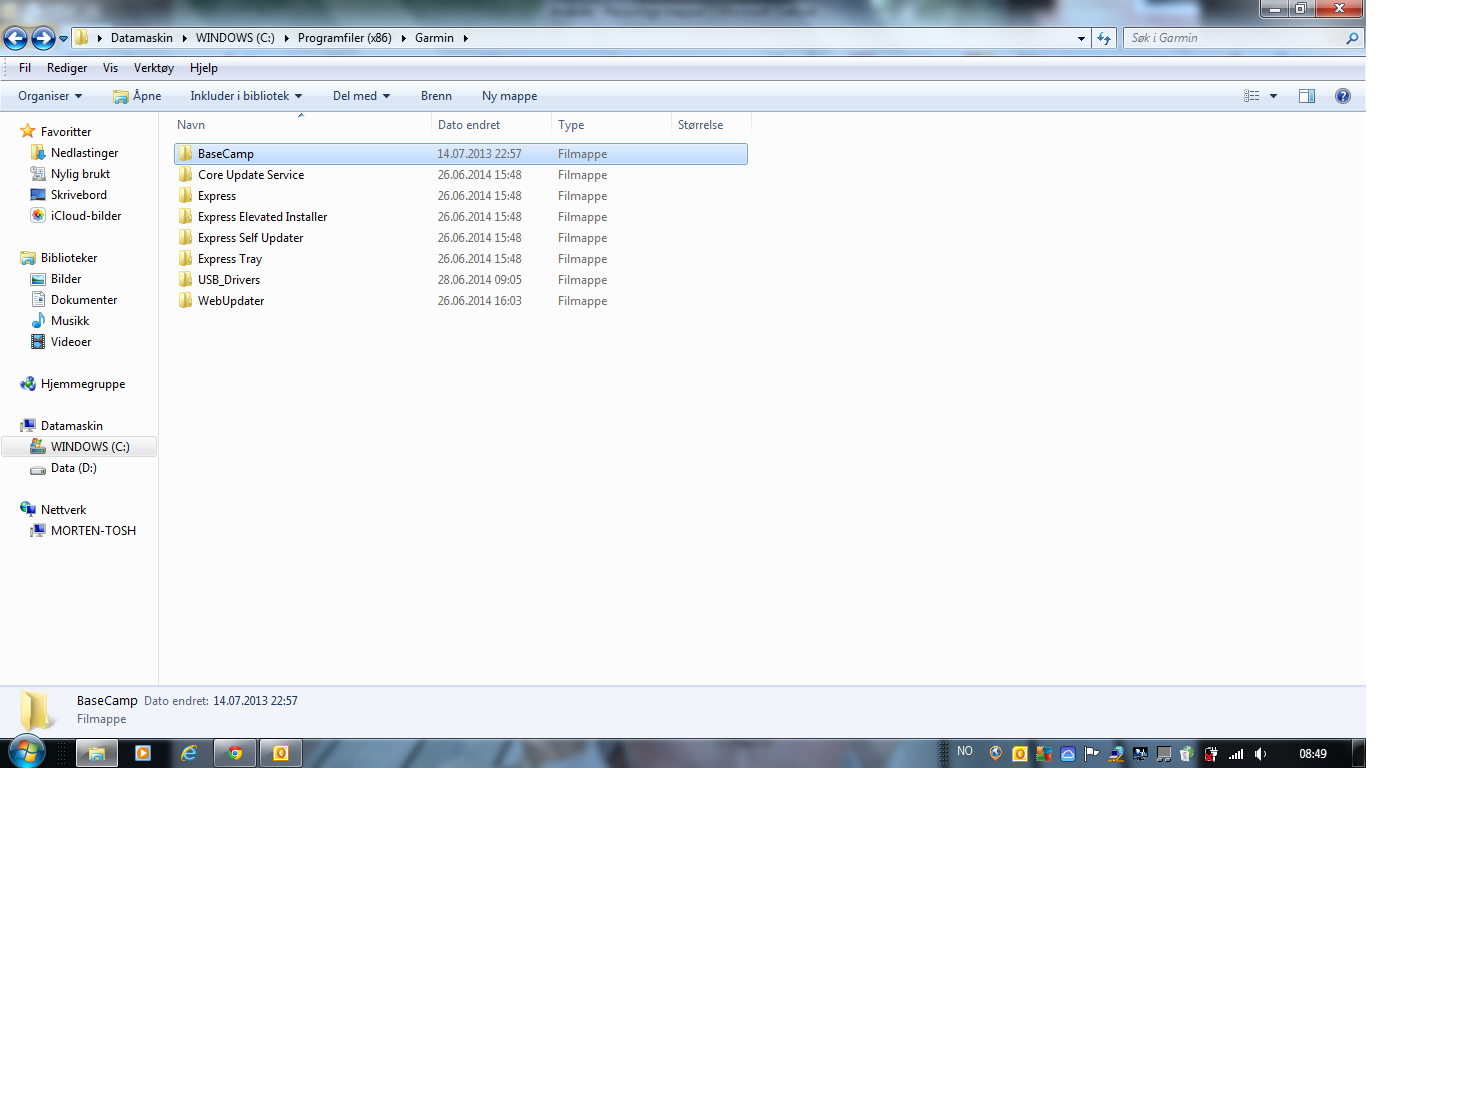Open the Rediger menu
The height and width of the screenshot is (1102, 1469).
[x=67, y=68]
